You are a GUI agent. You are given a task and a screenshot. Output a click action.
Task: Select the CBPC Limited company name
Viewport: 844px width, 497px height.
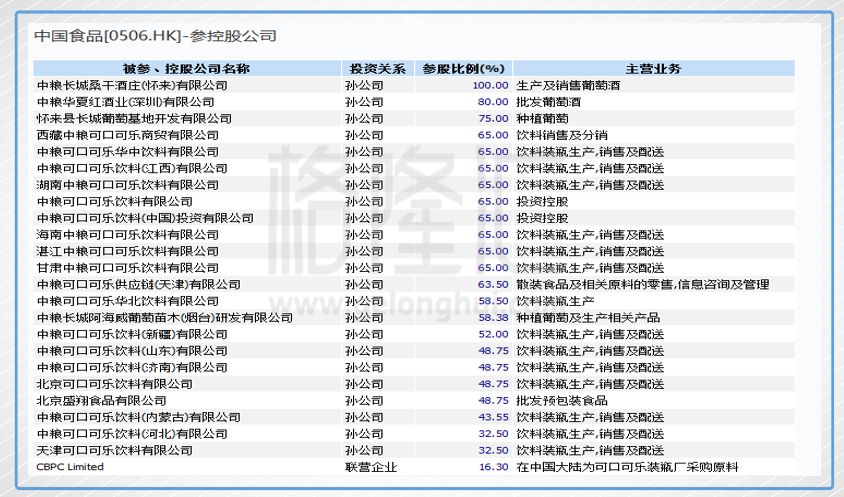(x=70, y=467)
